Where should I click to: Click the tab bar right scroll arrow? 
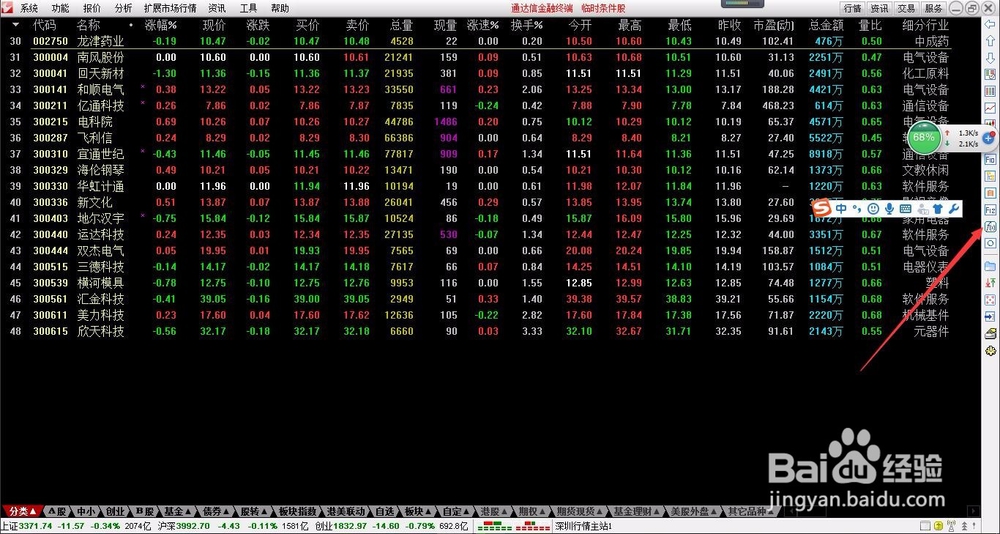pos(973,512)
